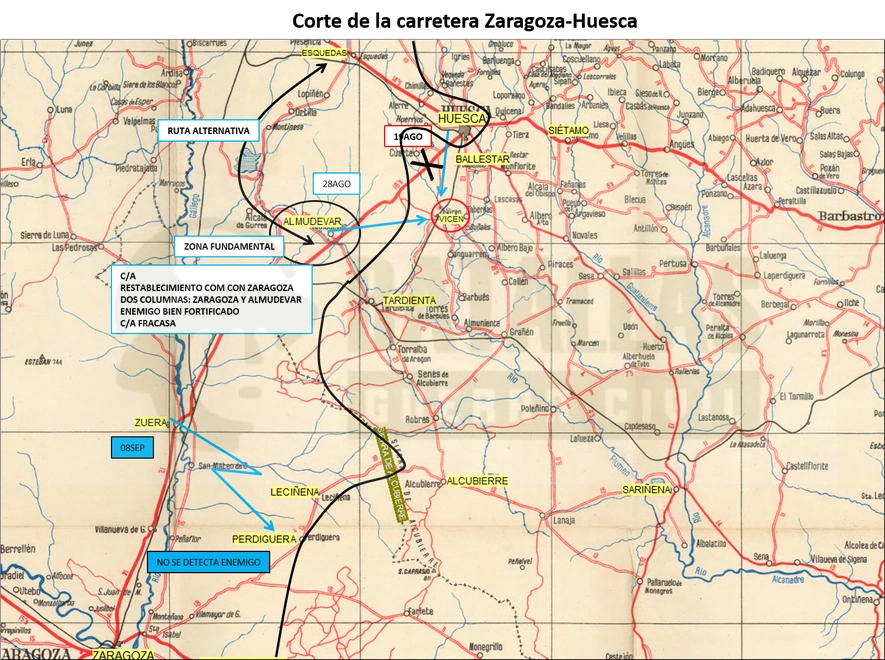Select the LECIÑENA highlighted label
Viewport: 885px width, 660px height.
pyautogui.click(x=295, y=492)
